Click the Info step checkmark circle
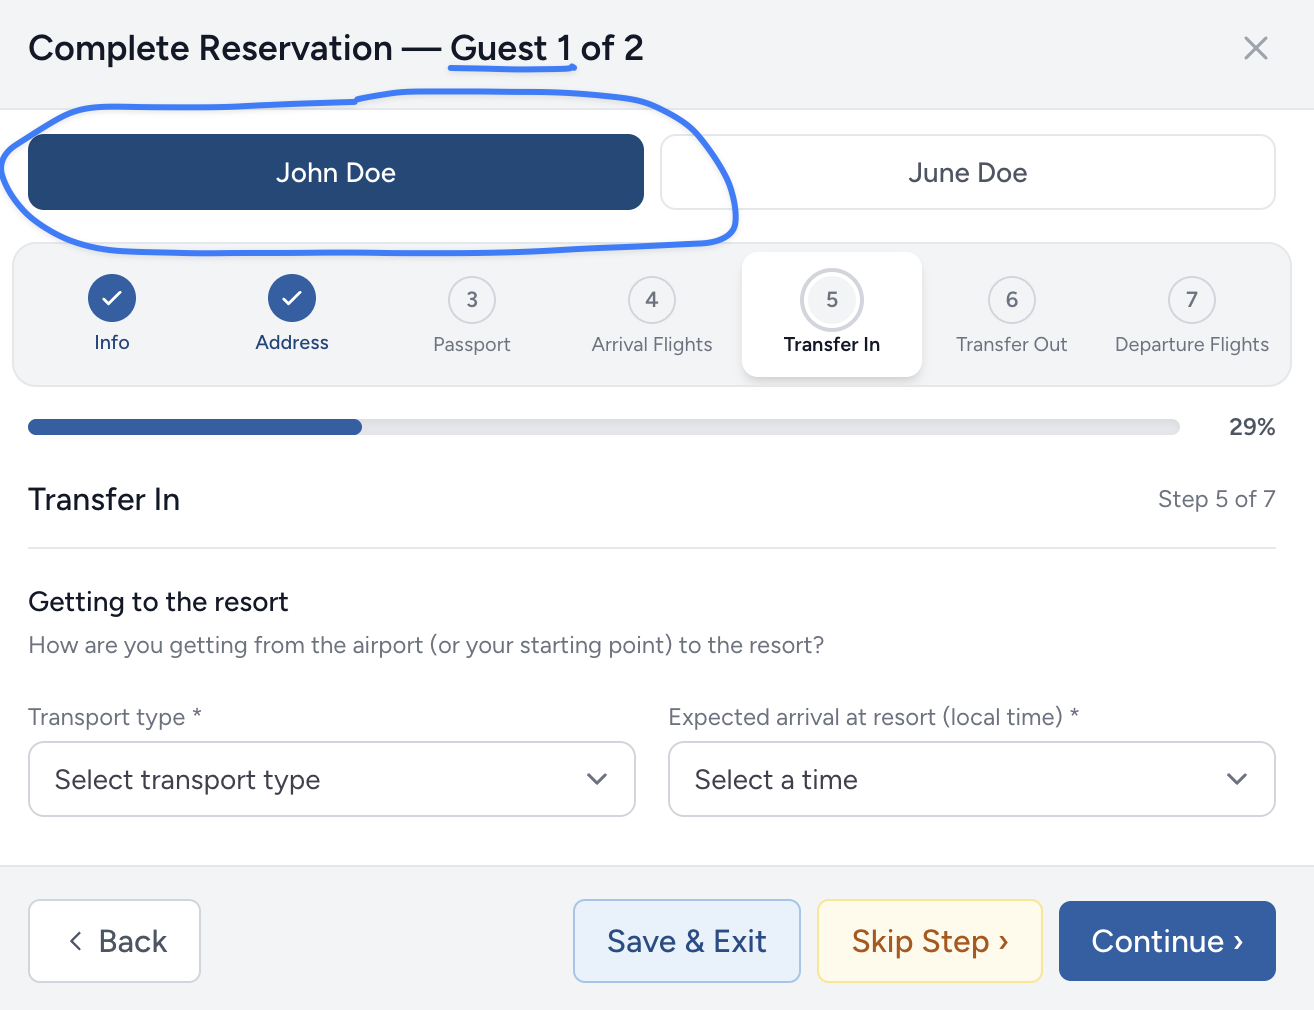This screenshot has height=1010, width=1314. 112,298
